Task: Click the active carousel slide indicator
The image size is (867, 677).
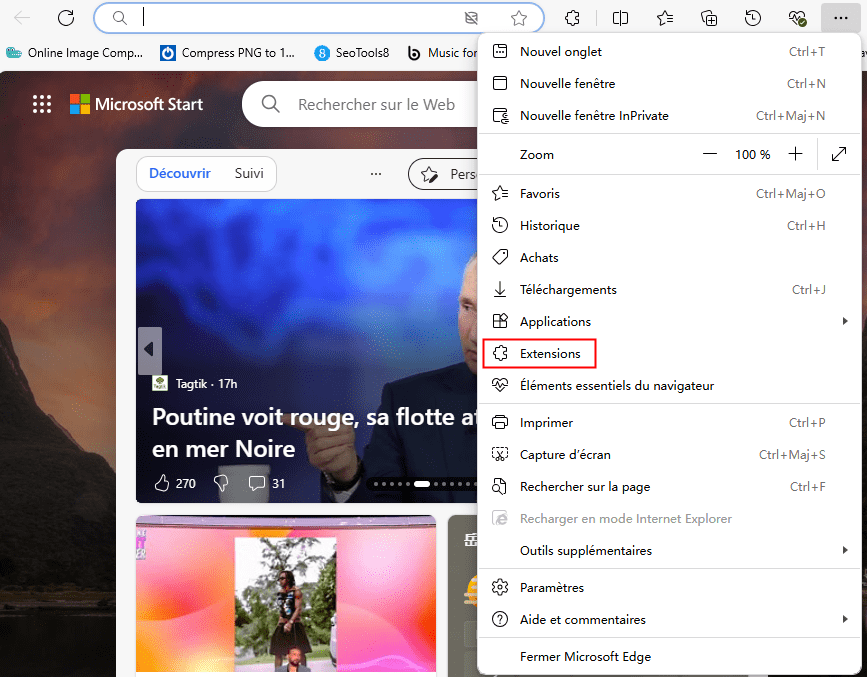Action: tap(422, 484)
